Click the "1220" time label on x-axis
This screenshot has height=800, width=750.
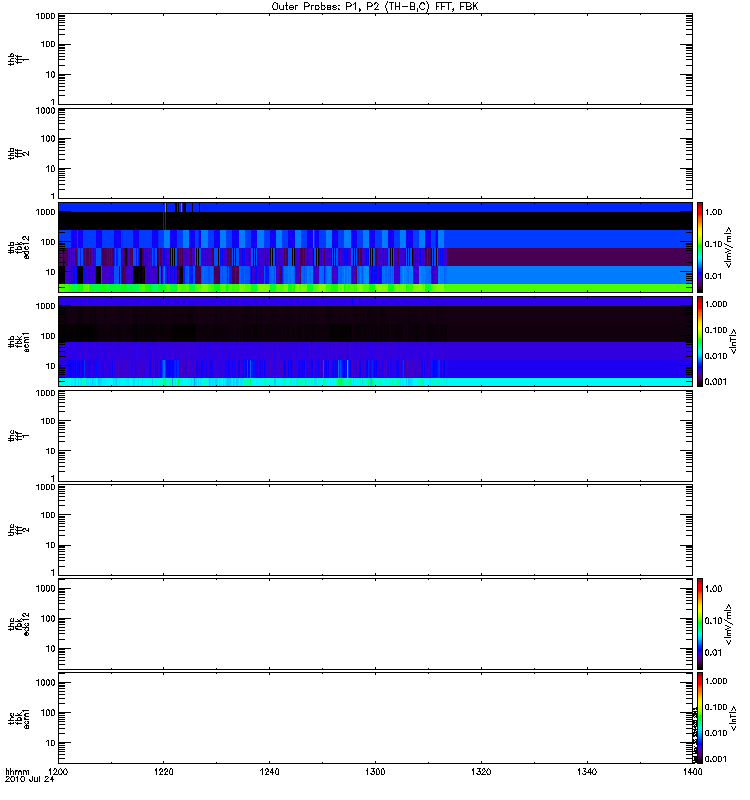[164, 771]
